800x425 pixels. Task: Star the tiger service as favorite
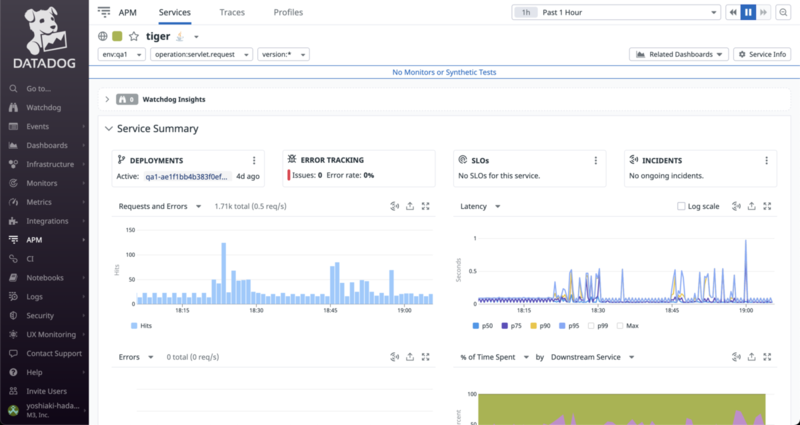click(134, 36)
